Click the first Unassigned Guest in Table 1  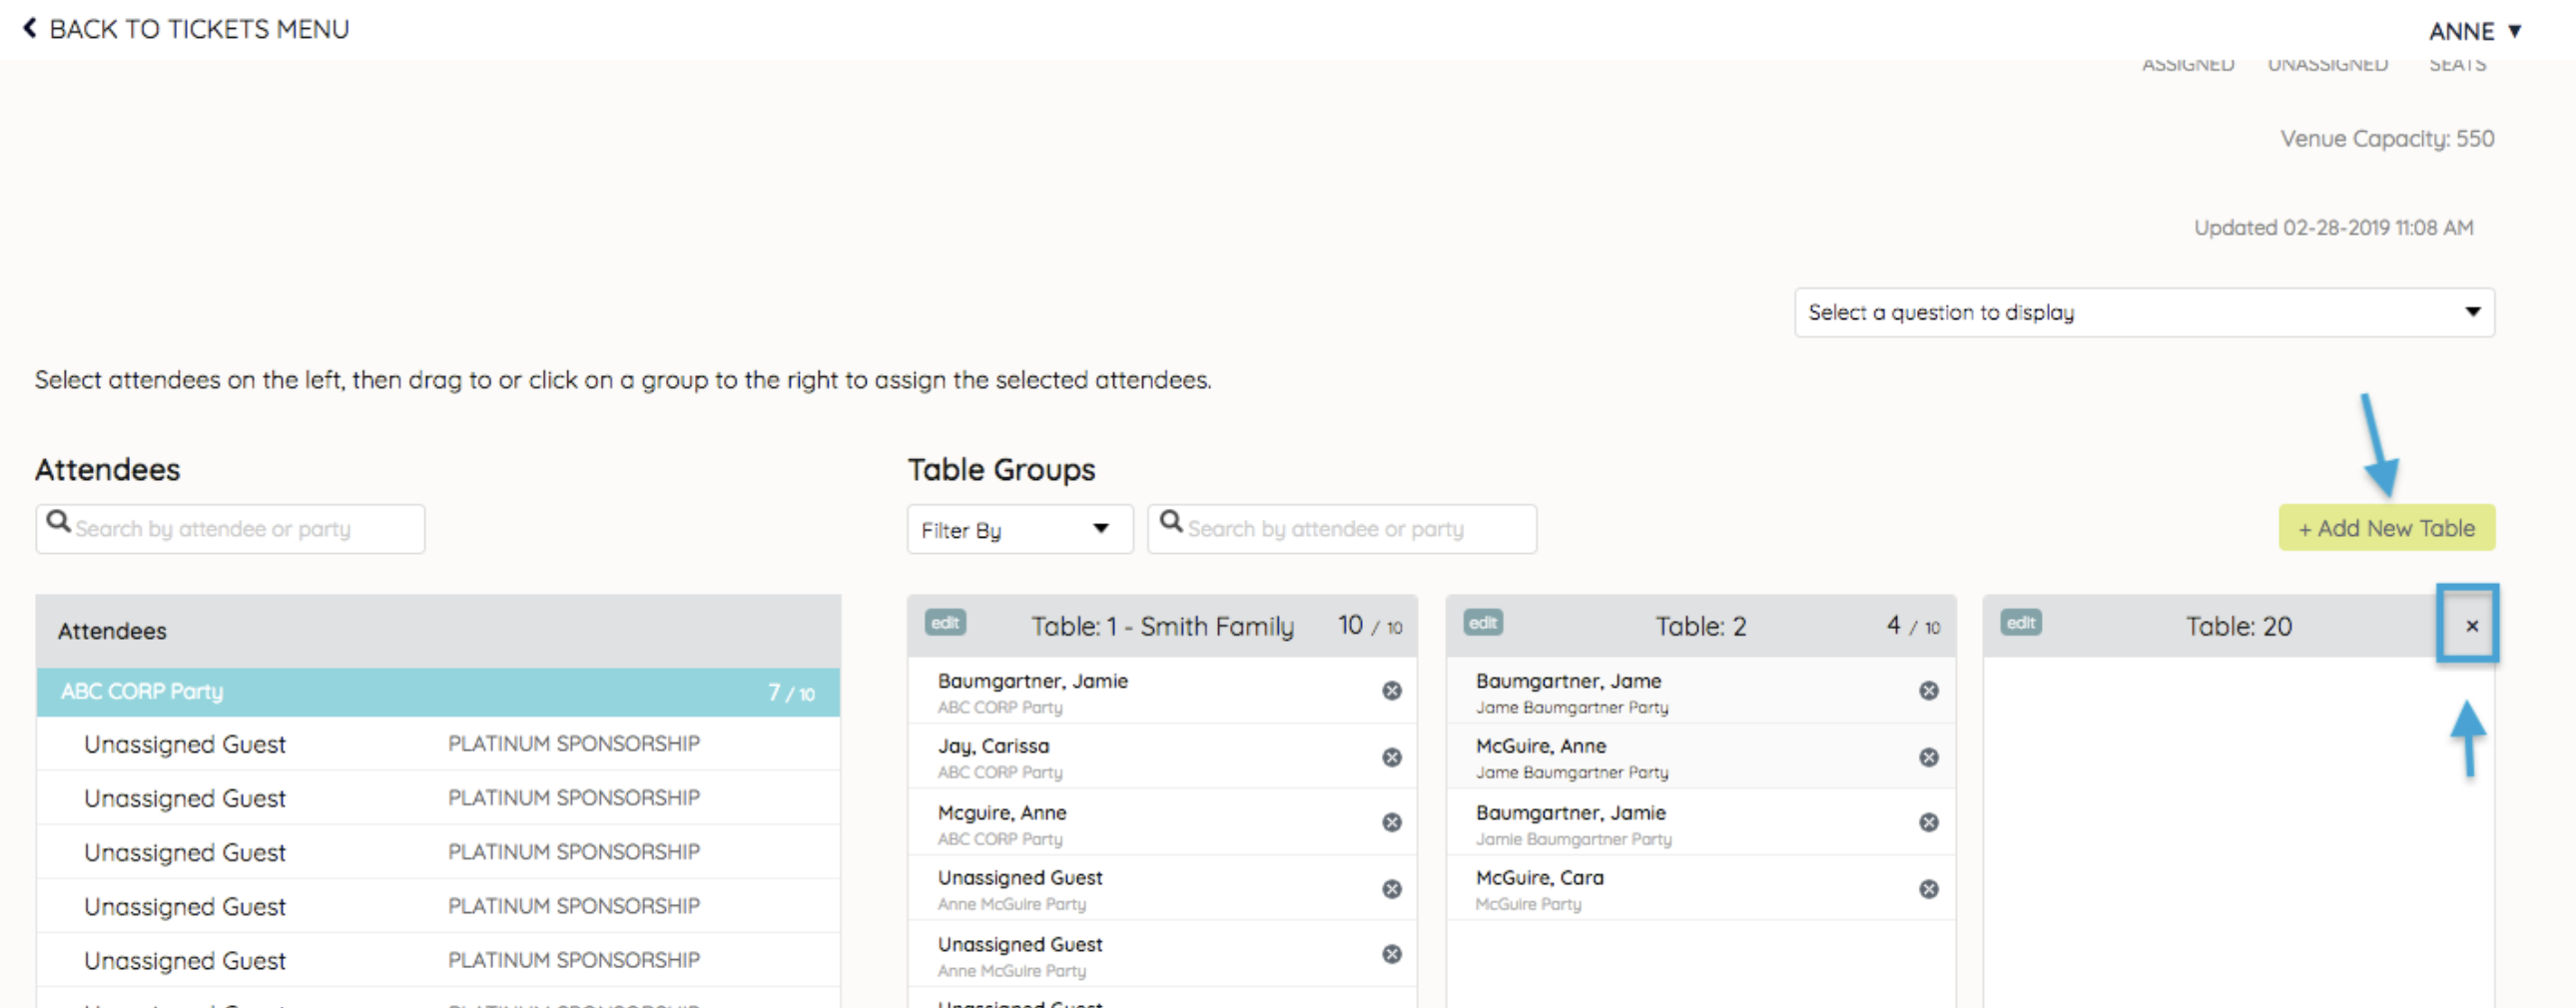(x=1019, y=877)
